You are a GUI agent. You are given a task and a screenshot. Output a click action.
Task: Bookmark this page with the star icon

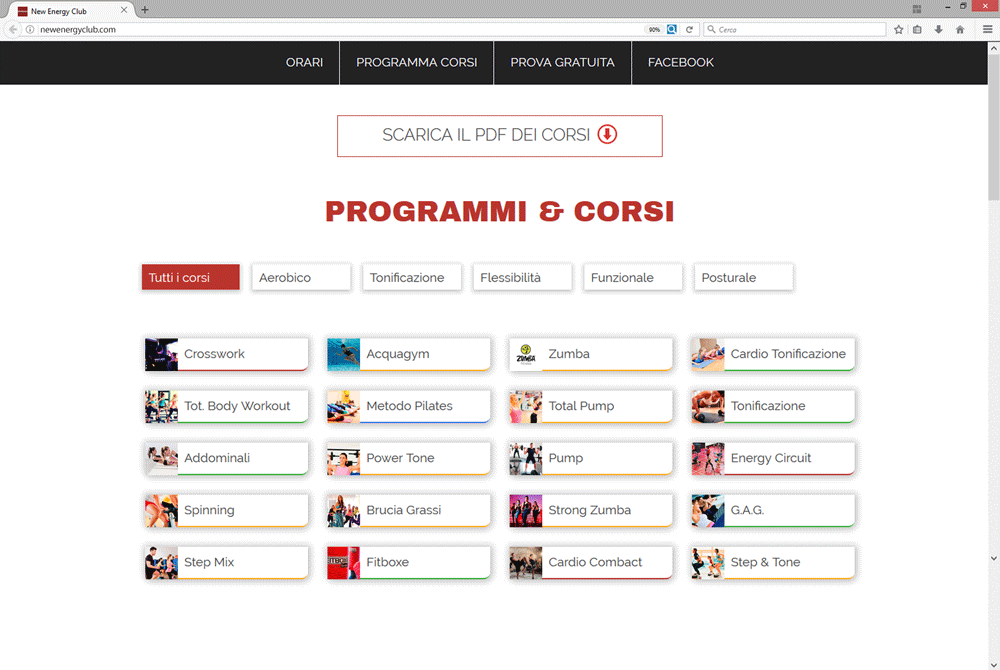[x=899, y=30]
